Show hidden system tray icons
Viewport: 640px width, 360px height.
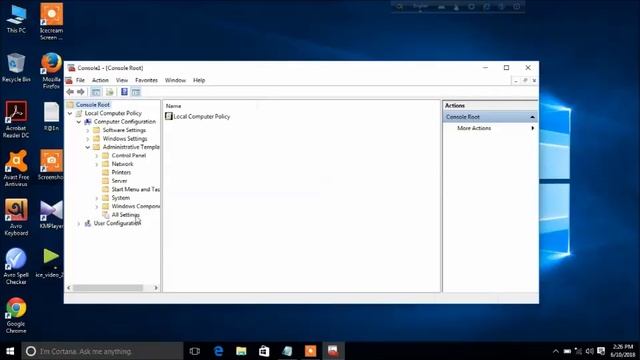[556, 351]
